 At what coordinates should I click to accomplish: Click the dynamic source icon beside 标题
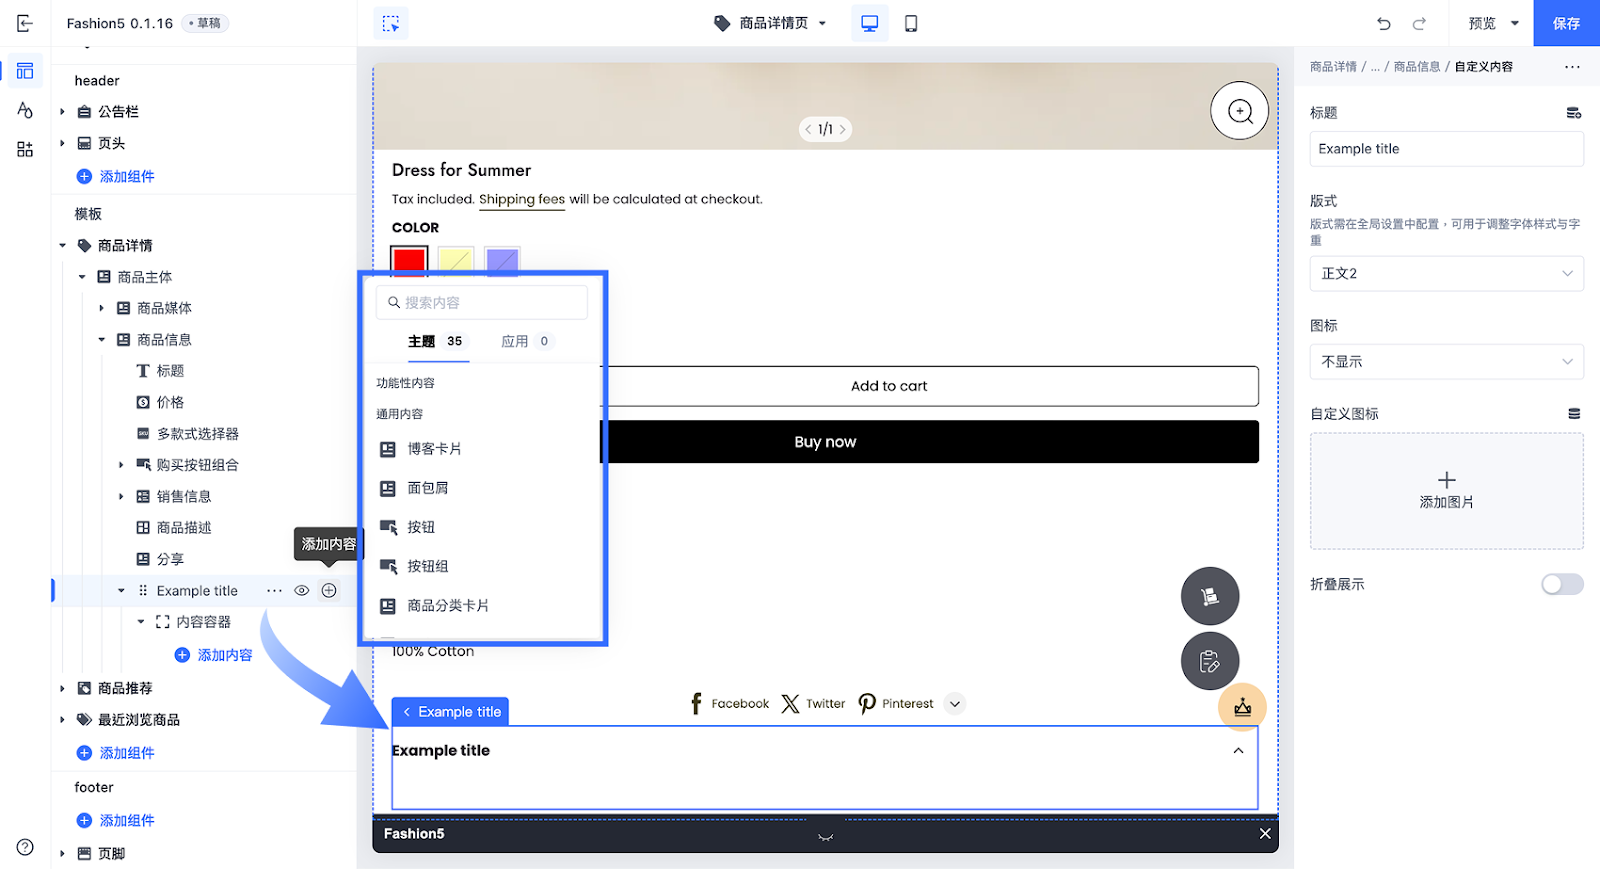[x=1574, y=113]
